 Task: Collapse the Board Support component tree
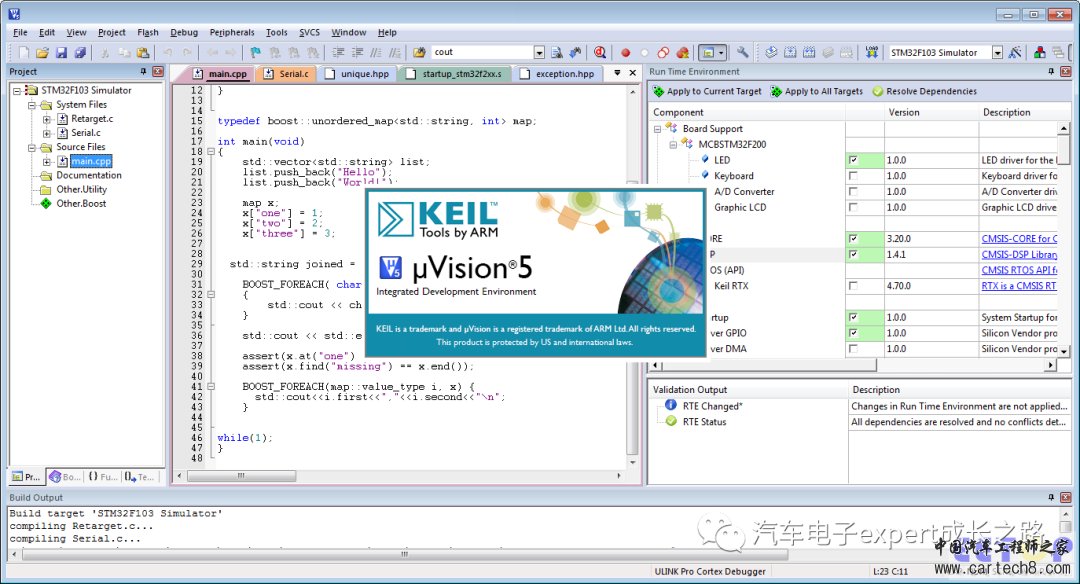tap(658, 129)
